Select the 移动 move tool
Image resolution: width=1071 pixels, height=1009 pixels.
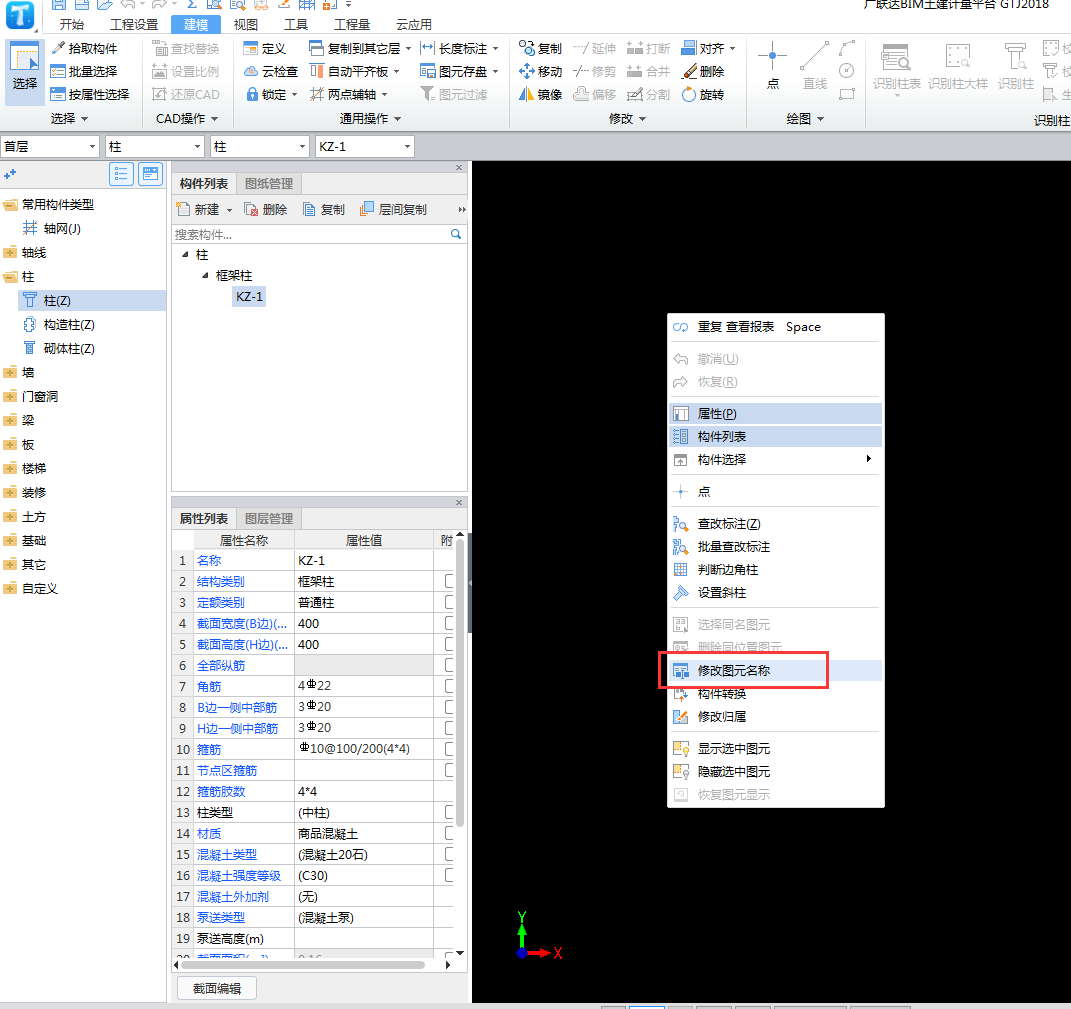540,72
